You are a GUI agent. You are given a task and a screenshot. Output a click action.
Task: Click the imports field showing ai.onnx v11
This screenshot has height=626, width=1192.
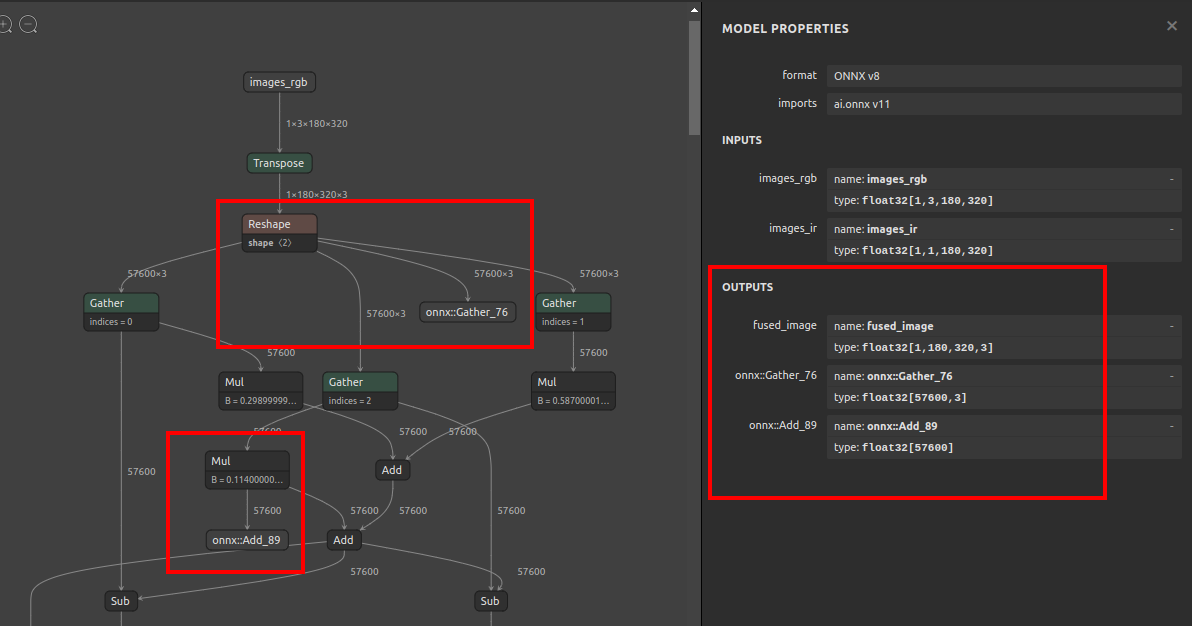[x=1003, y=104]
